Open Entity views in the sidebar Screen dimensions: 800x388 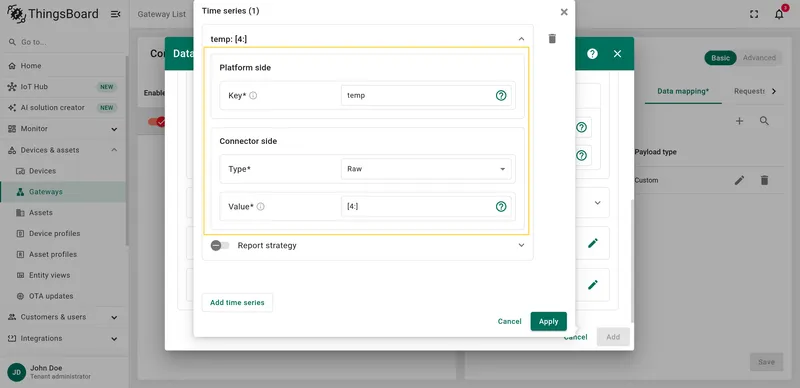tap(63, 275)
